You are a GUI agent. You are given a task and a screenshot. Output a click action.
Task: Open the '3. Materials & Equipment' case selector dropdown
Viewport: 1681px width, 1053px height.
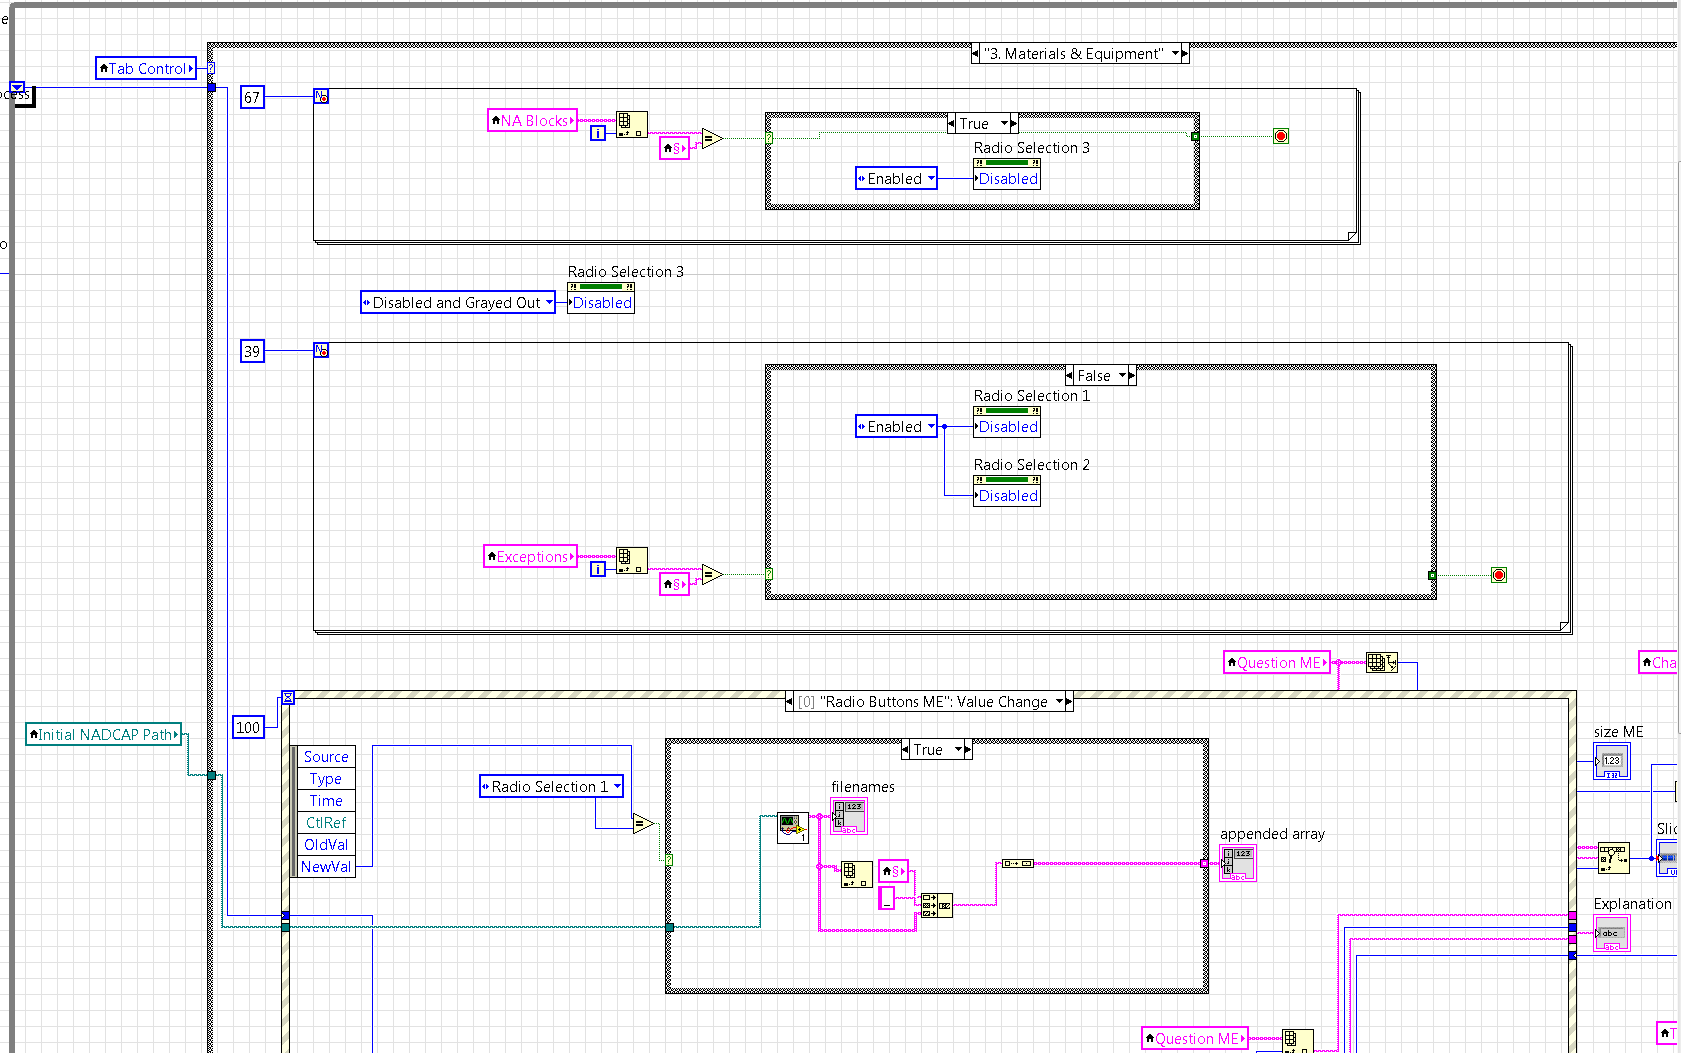(x=1176, y=54)
